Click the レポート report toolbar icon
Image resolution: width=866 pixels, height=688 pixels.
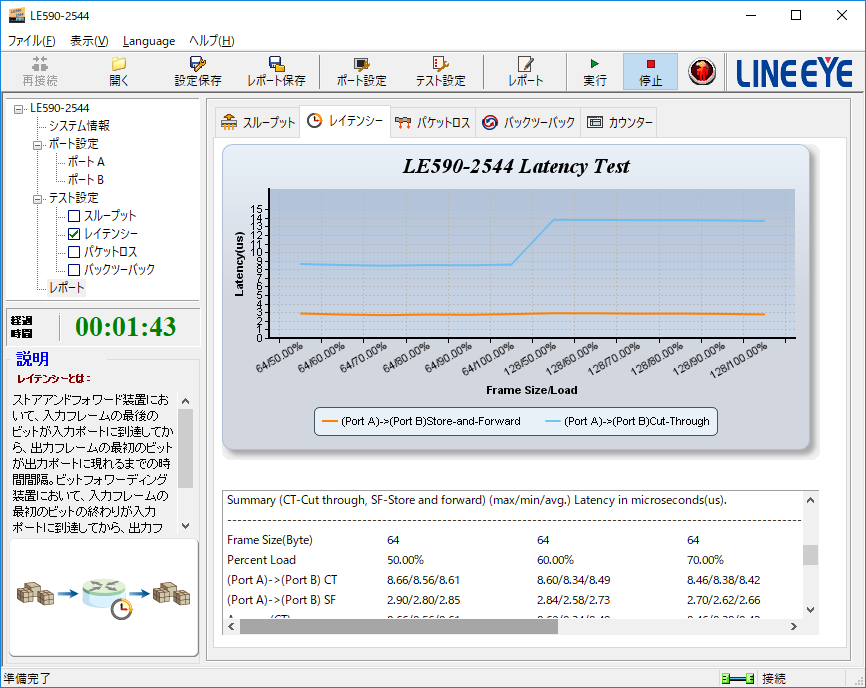[x=525, y=72]
